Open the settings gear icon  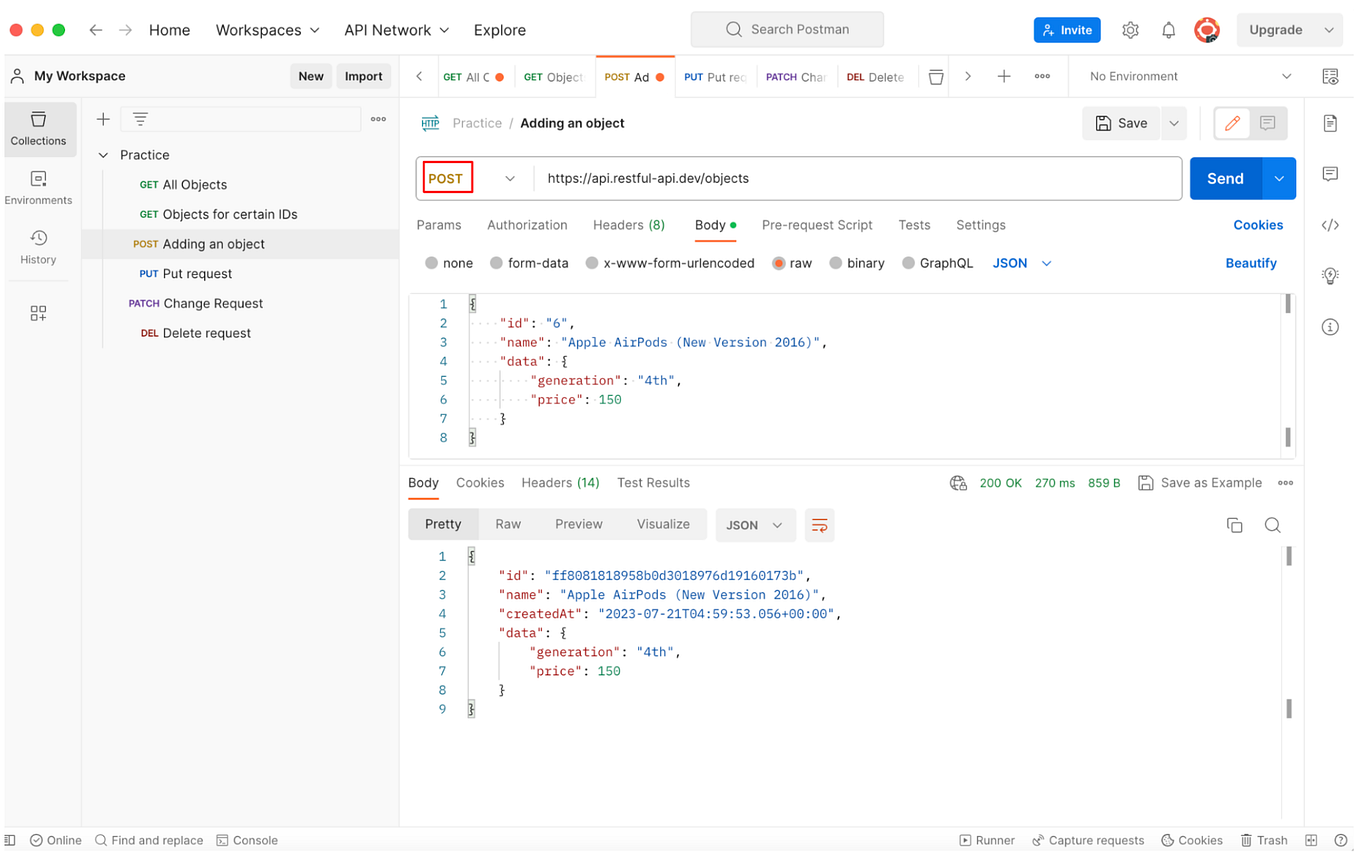pos(1130,30)
